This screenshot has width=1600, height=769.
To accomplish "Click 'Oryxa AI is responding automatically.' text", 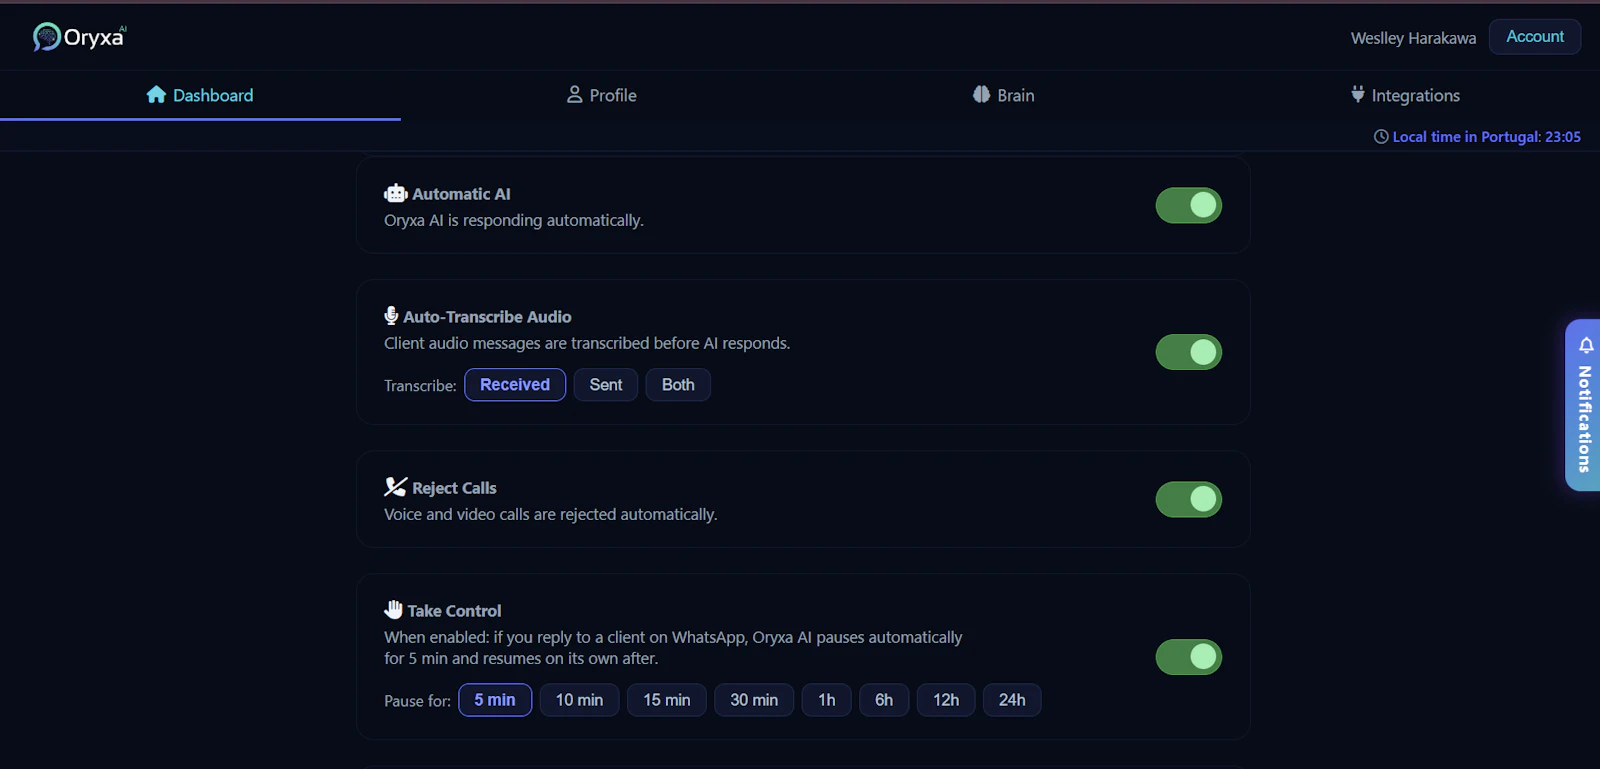I will [514, 220].
